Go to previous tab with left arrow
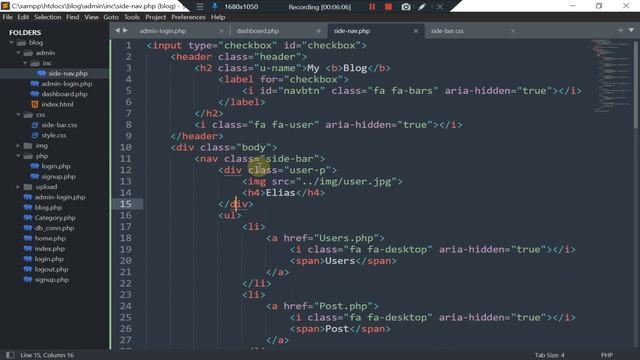 (x=118, y=31)
